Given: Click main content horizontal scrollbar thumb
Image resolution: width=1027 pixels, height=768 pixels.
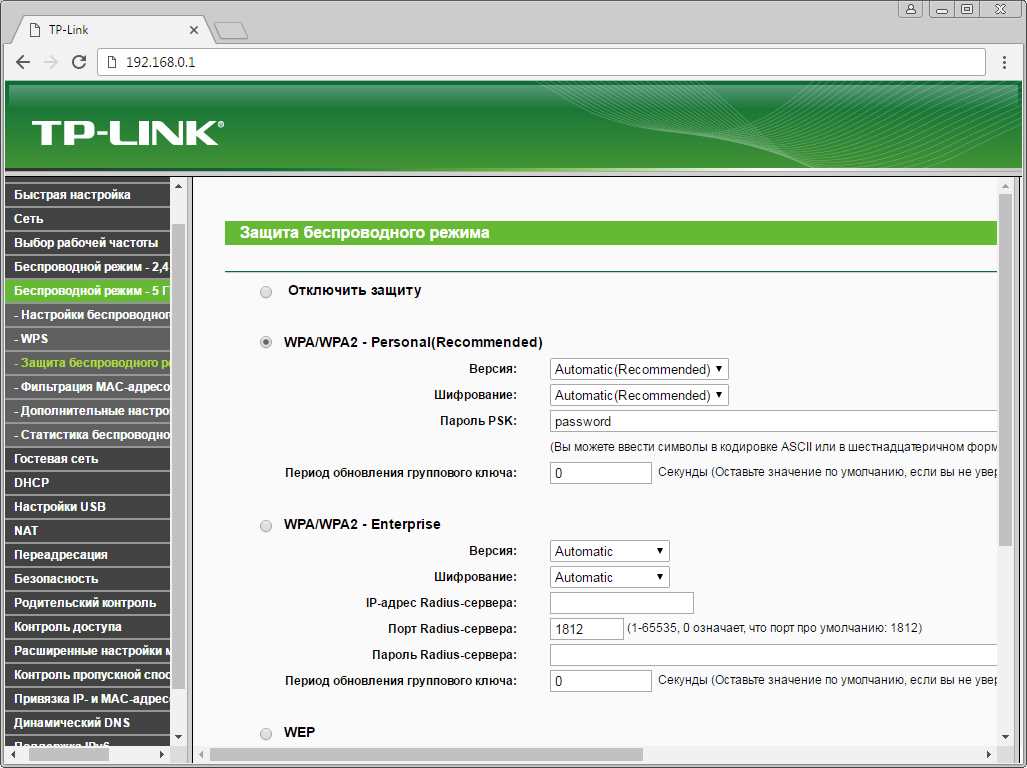Looking at the screenshot, I should [426, 755].
